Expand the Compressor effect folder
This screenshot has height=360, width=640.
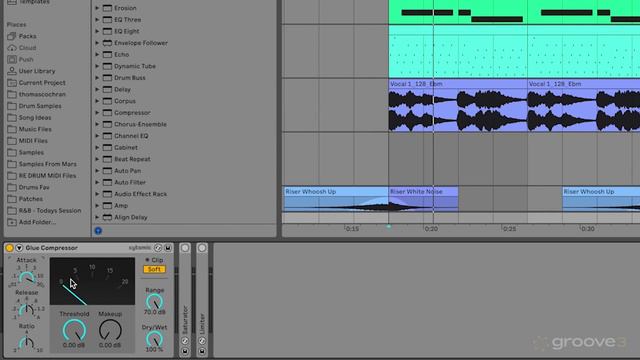point(97,113)
